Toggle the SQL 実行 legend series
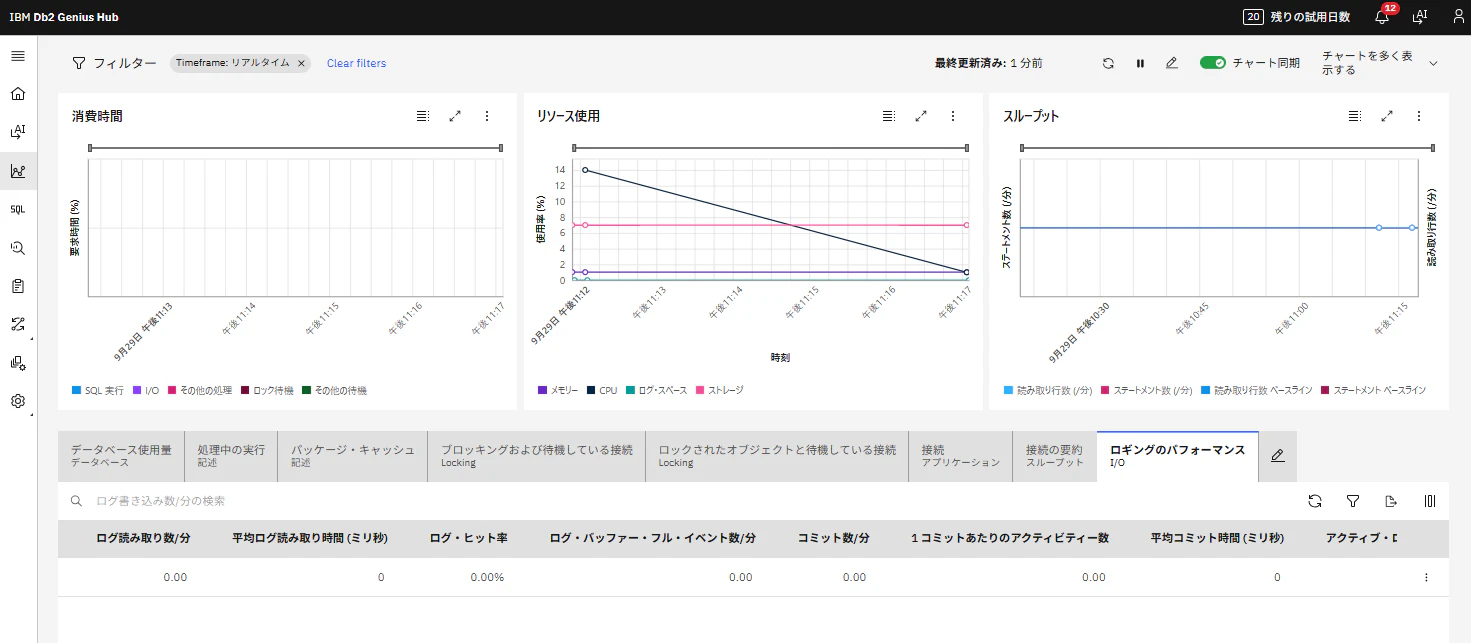This screenshot has height=643, width=1471. tap(98, 390)
